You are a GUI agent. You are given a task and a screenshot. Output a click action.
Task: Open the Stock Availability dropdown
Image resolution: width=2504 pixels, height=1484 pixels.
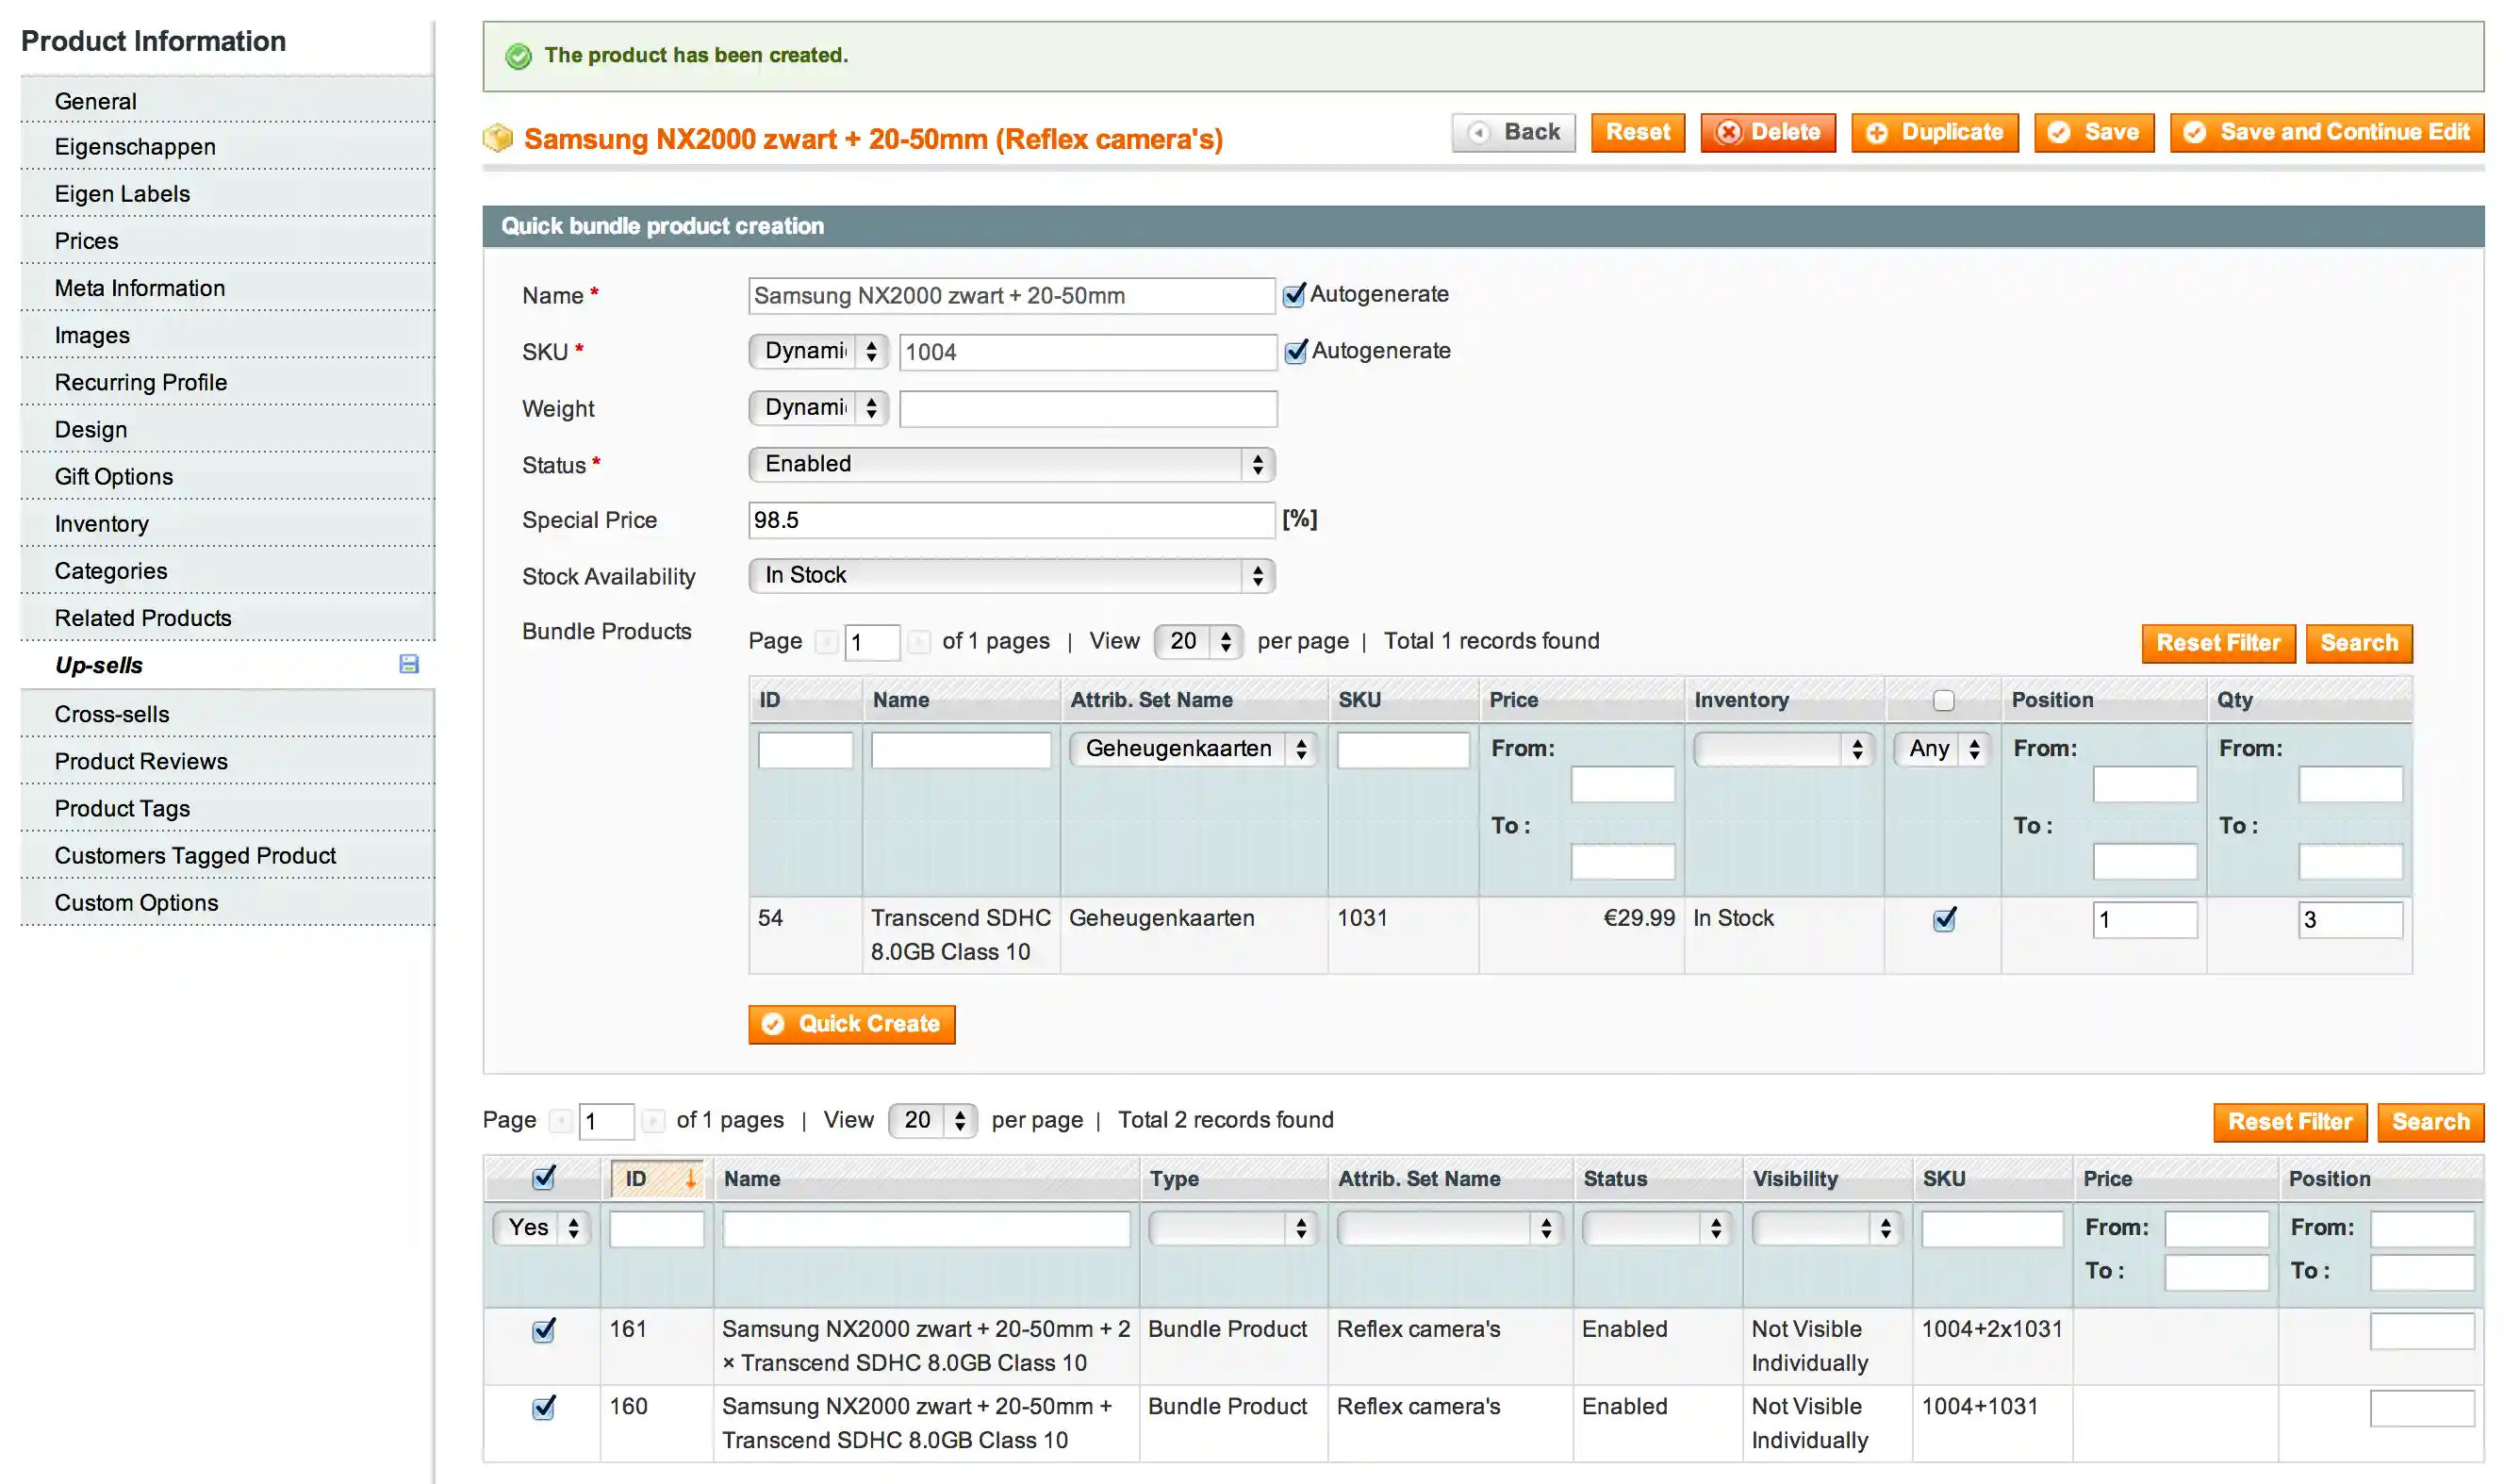coord(1011,576)
